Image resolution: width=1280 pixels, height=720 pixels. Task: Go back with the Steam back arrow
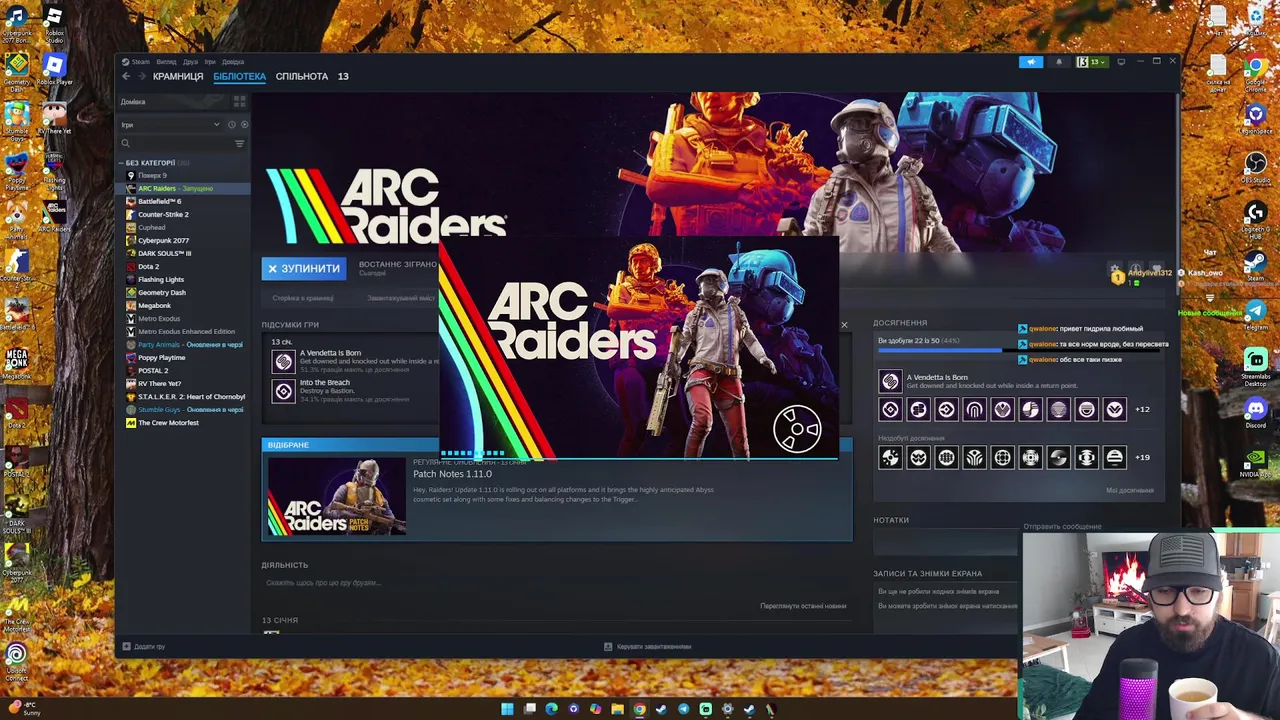pos(126,76)
